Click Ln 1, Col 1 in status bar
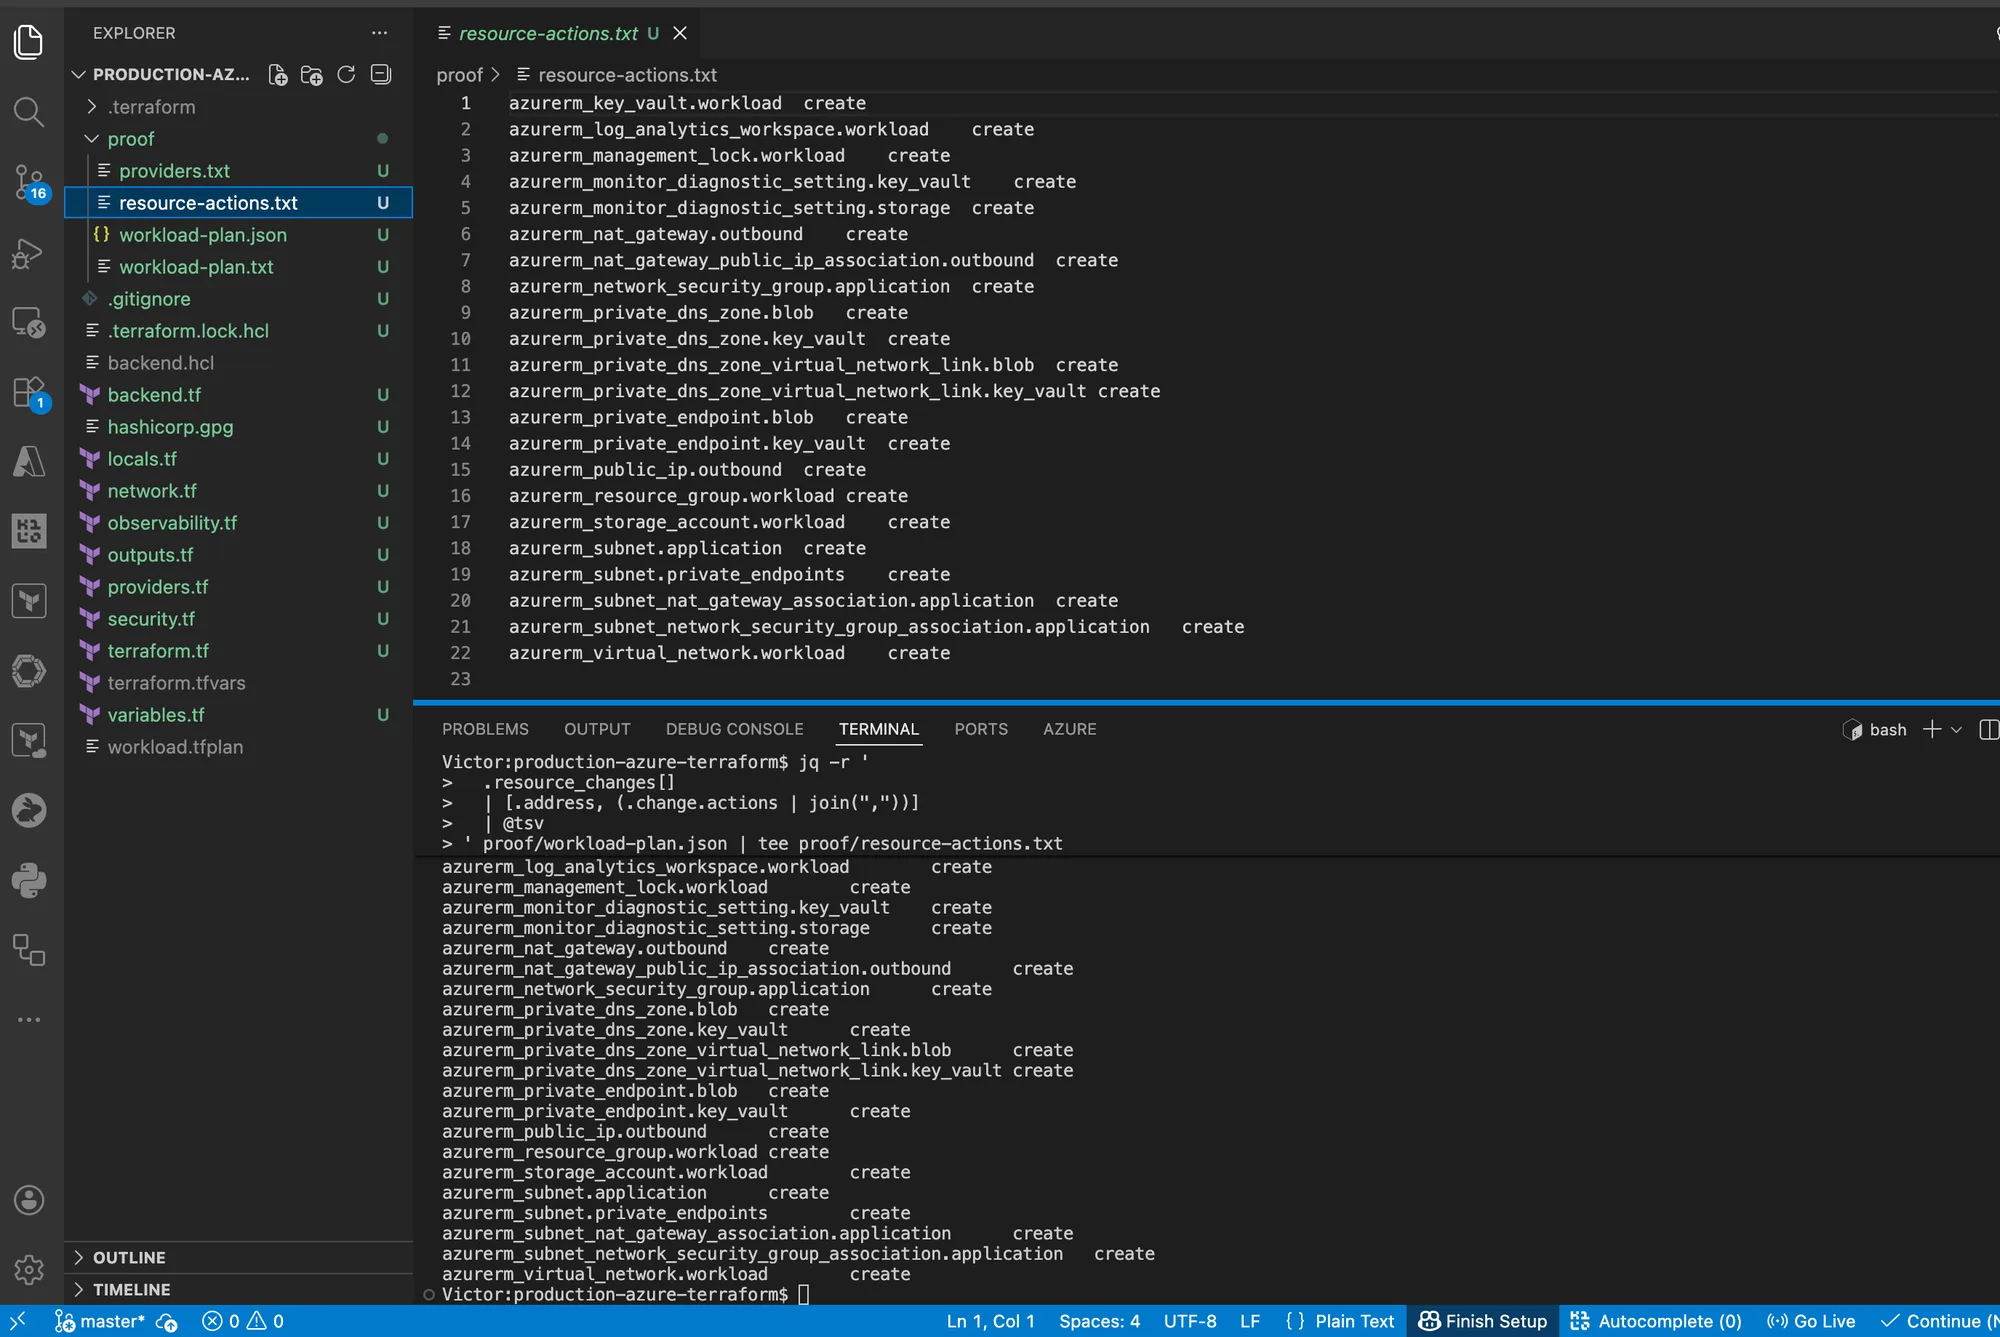2000x1337 pixels. [x=990, y=1321]
